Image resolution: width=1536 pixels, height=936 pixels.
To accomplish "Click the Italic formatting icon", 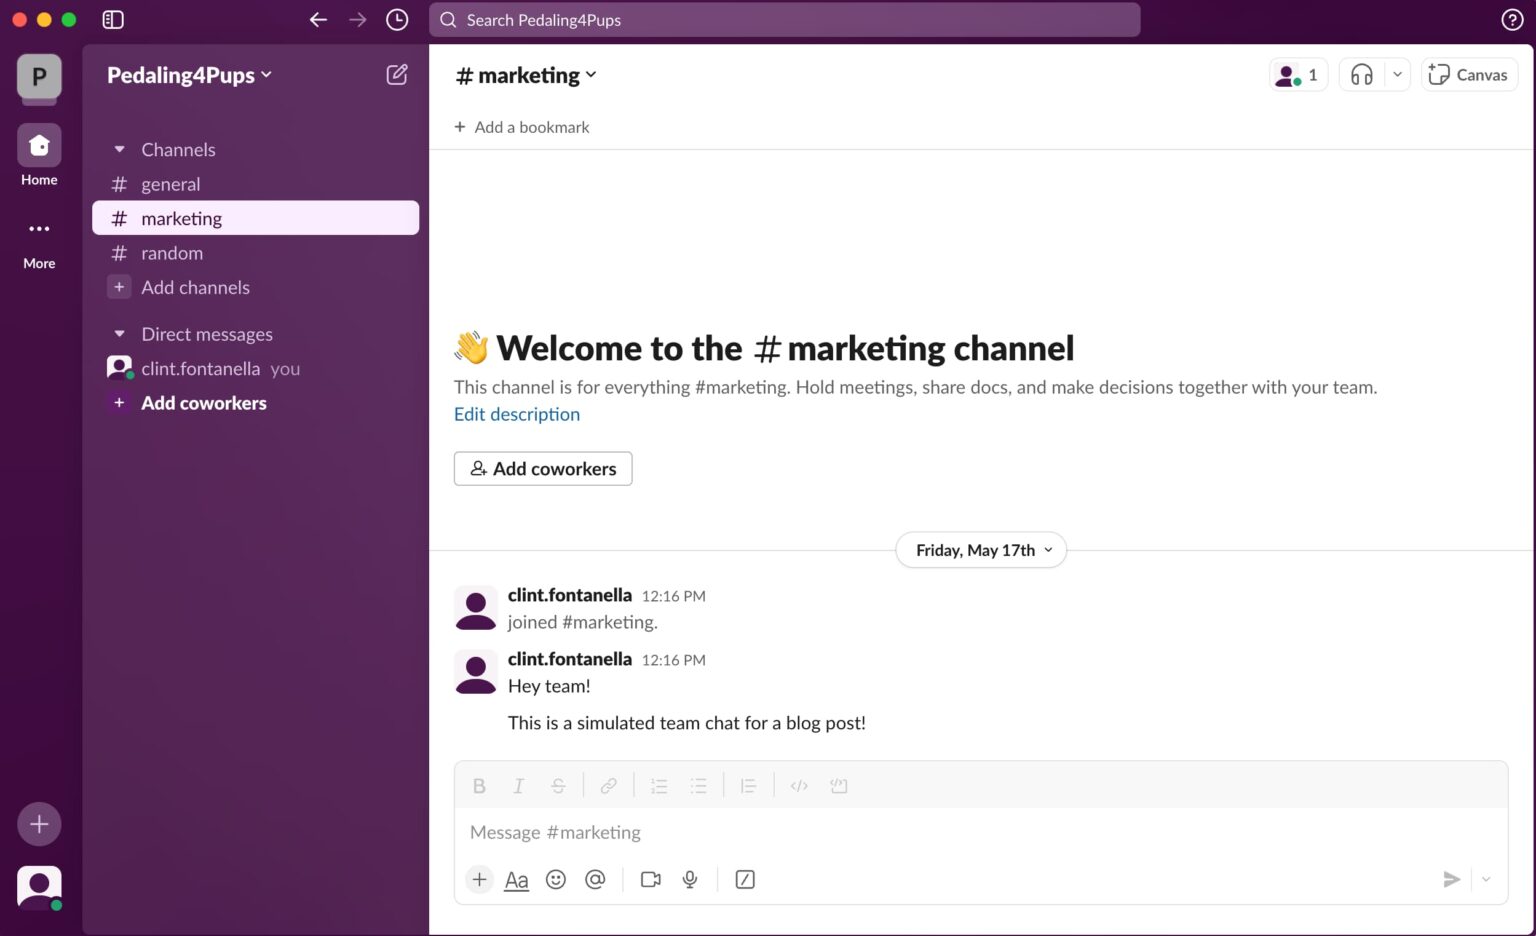I will coord(518,786).
